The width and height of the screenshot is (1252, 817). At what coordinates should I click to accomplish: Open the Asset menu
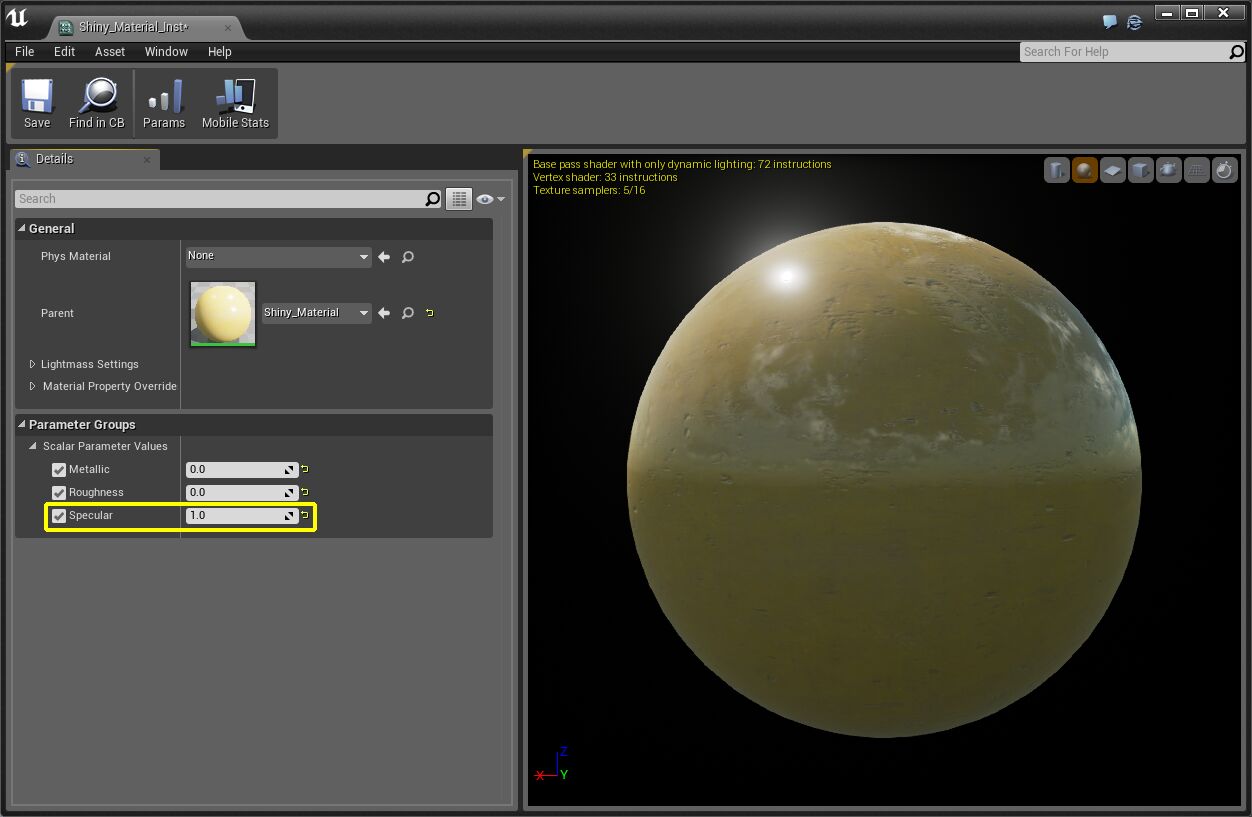coord(110,52)
